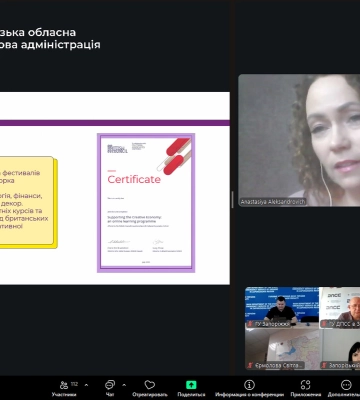Click the muted mic icon on Єрмолова Світлана tile
Image resolution: width=360 pixels, height=400 pixels.
[250, 365]
